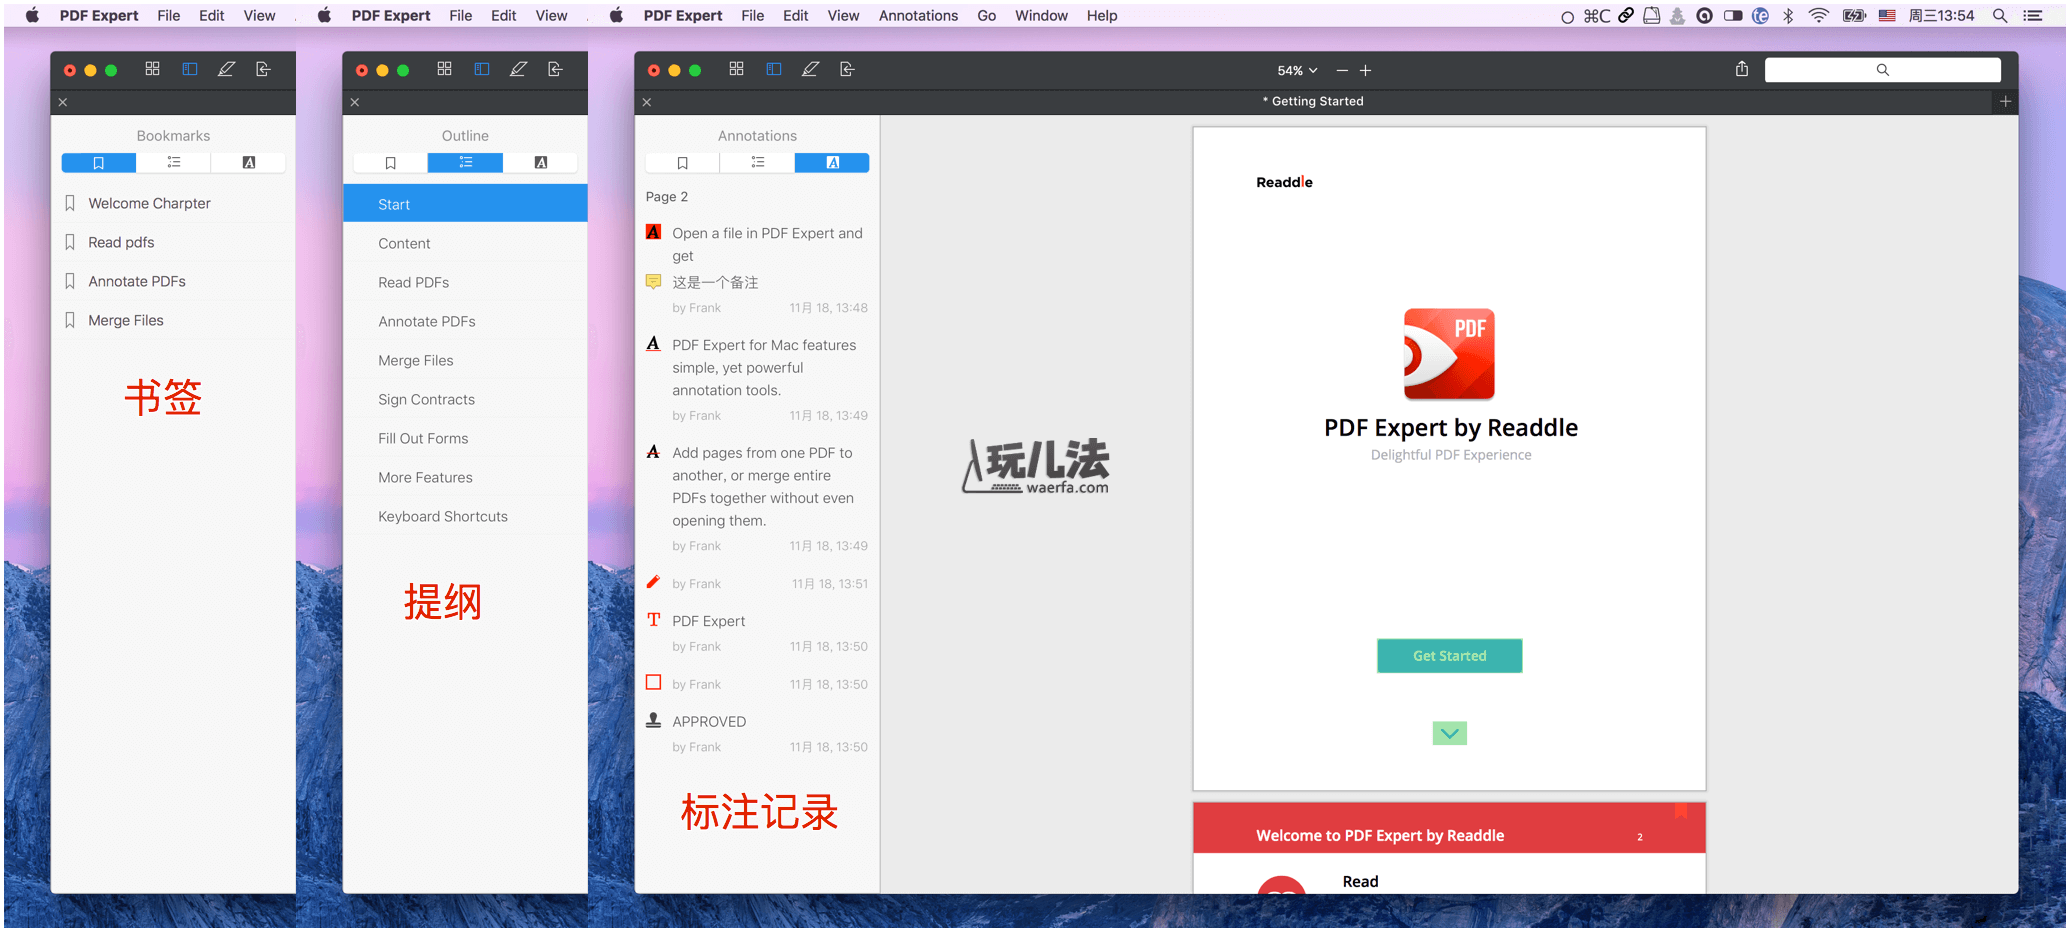The image size is (2070, 932).
Task: Click export icon in Bookmarks window toolbar
Action: (x=264, y=69)
